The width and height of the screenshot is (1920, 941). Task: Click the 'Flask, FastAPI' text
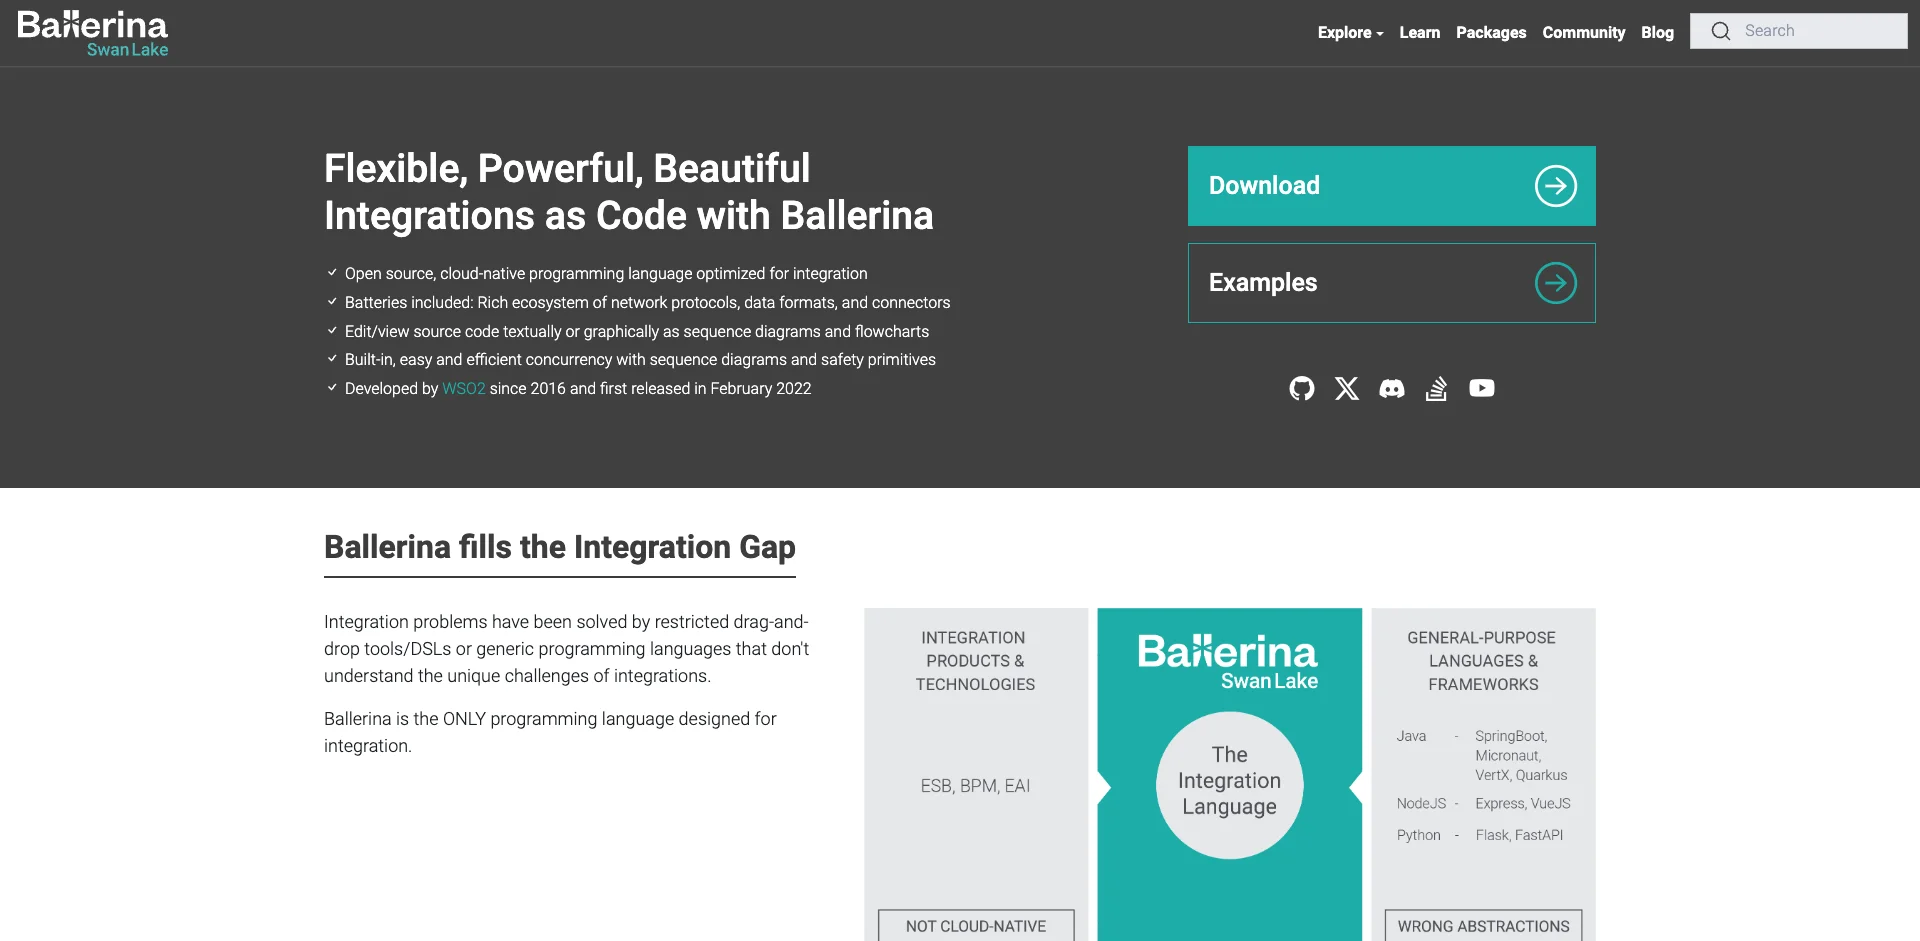pos(1519,835)
